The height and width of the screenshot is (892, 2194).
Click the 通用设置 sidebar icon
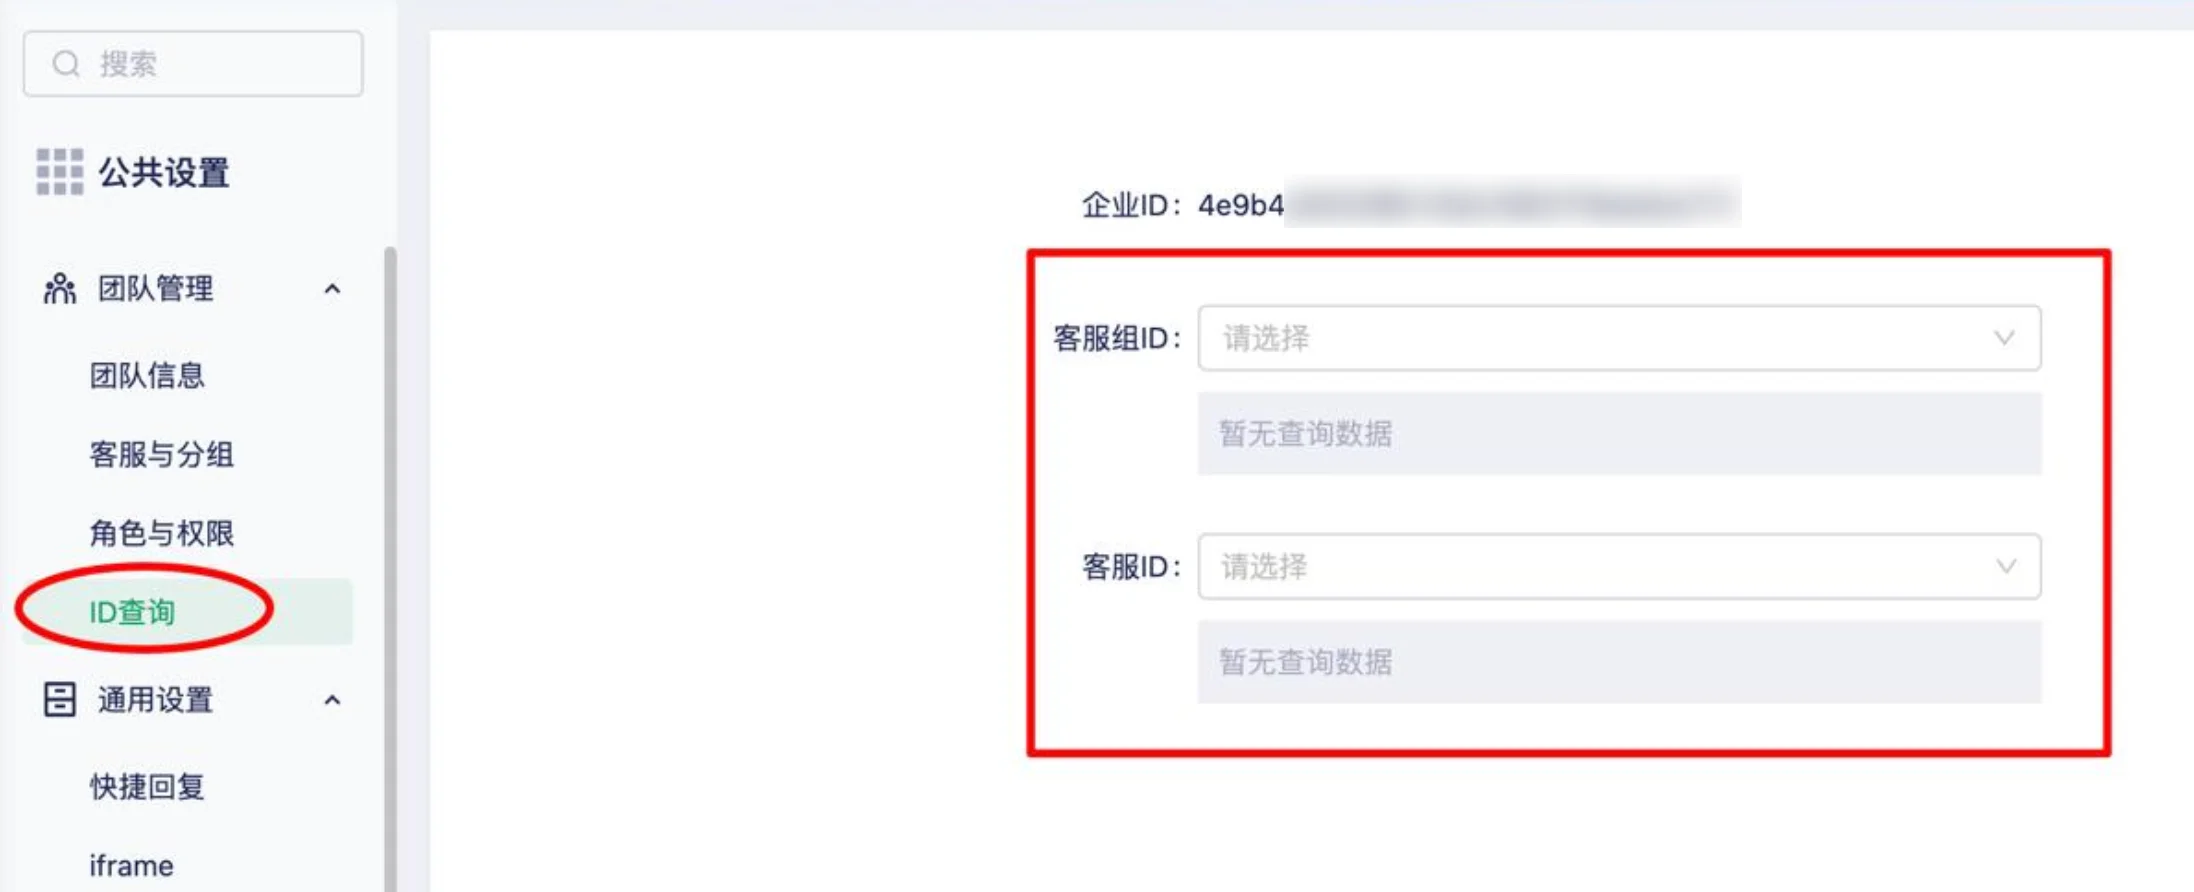[x=58, y=700]
